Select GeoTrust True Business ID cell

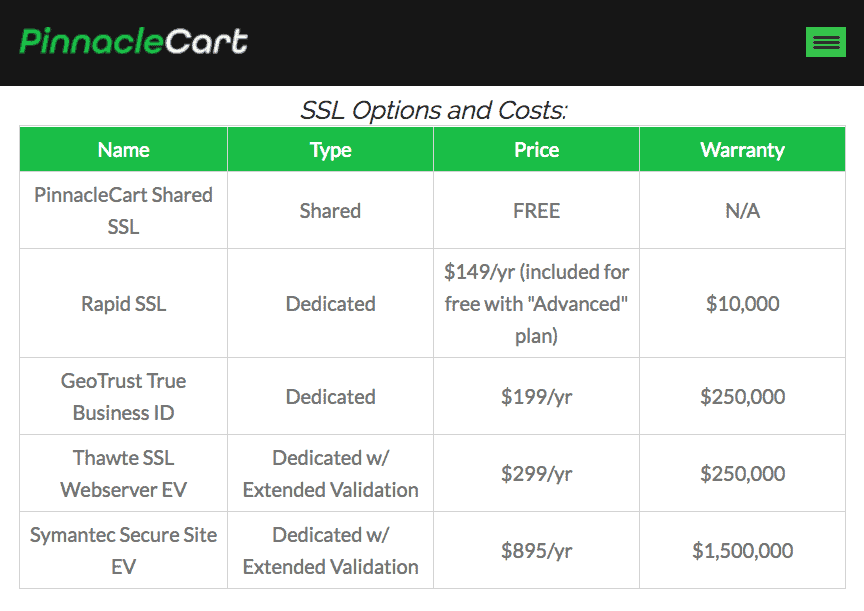point(123,397)
